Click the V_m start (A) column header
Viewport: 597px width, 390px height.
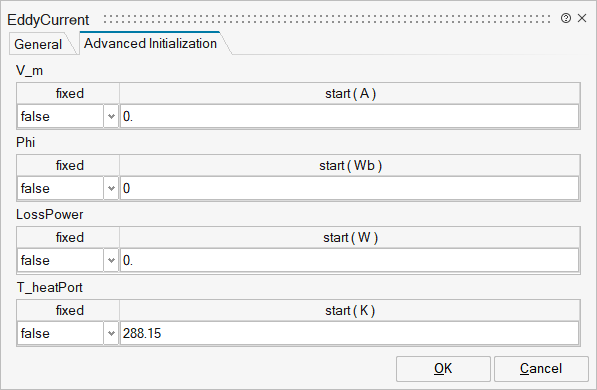[x=350, y=93]
